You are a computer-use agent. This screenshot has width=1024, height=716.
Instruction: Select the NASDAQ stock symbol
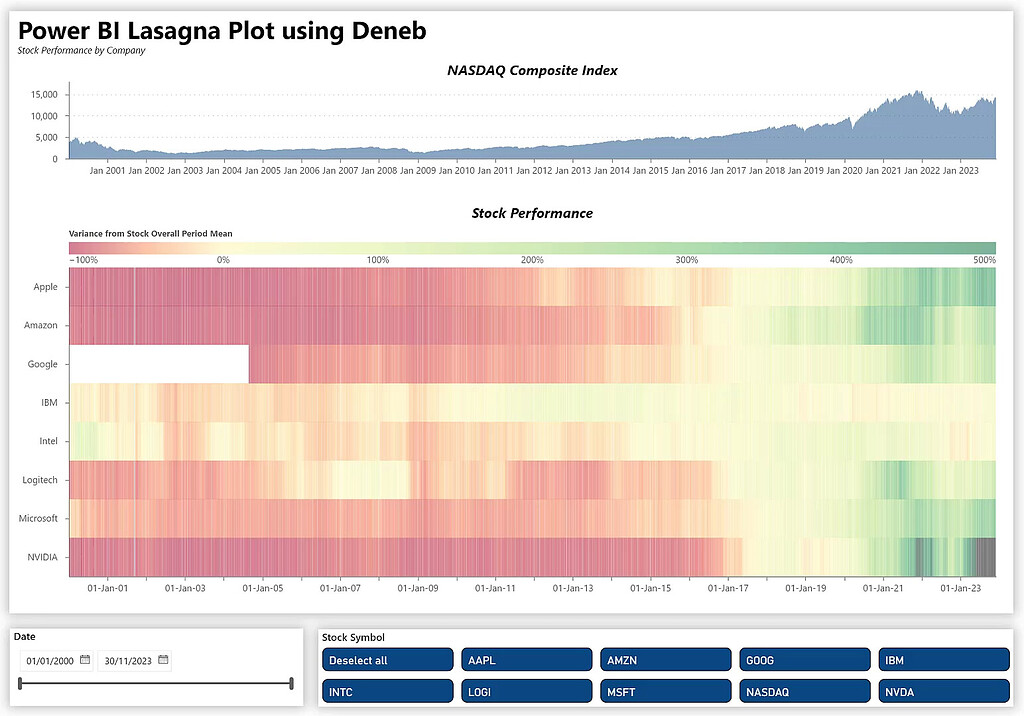pos(804,690)
